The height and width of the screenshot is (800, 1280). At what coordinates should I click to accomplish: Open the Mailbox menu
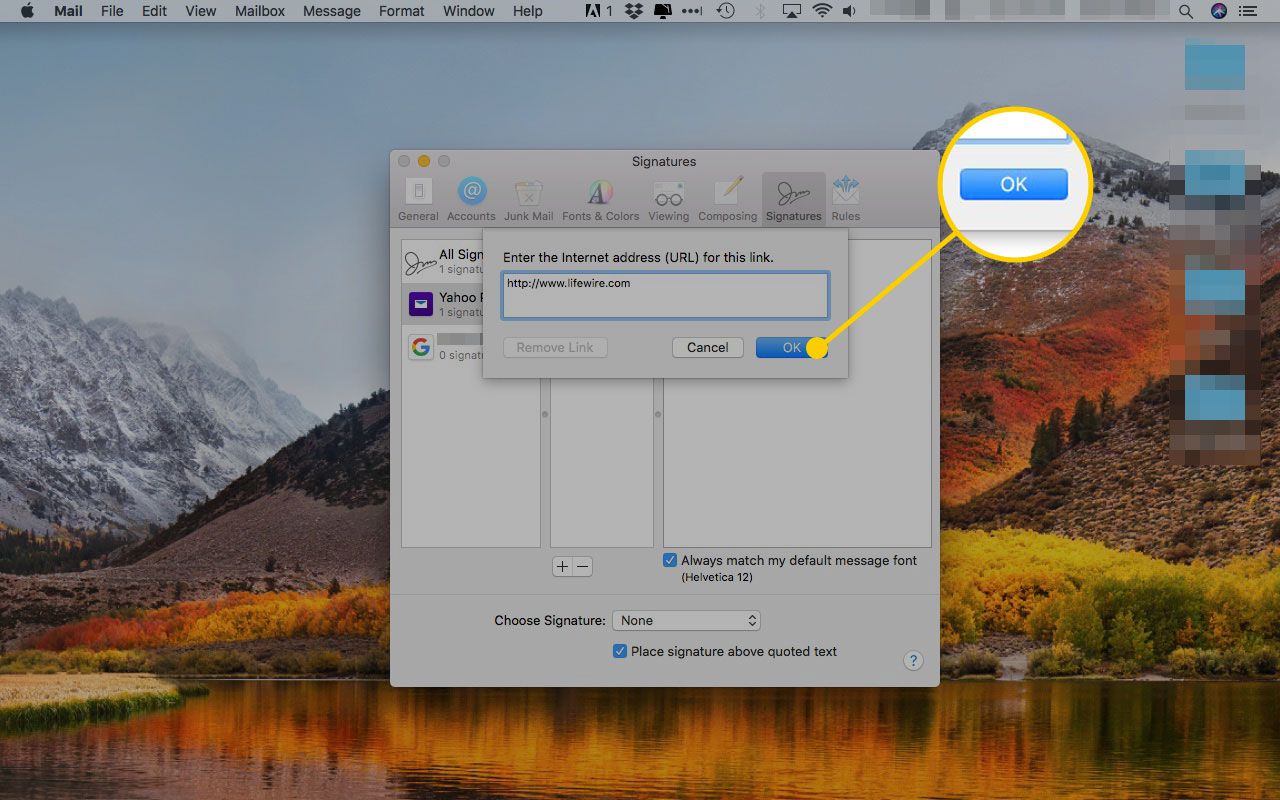coord(260,11)
